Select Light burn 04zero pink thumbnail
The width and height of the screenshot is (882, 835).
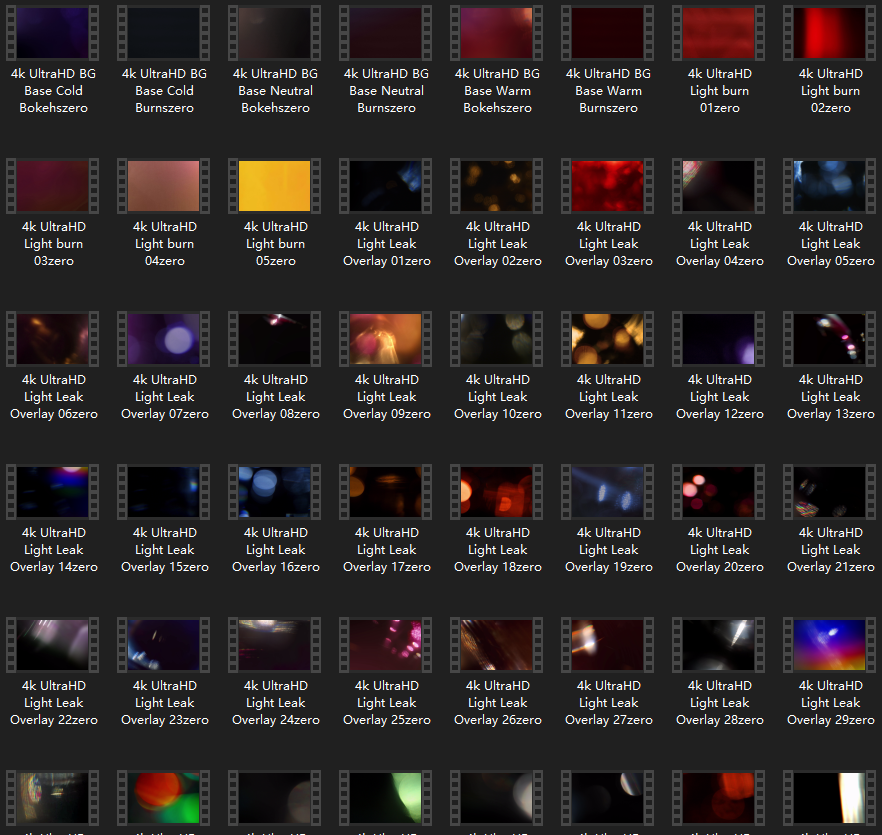coord(163,186)
